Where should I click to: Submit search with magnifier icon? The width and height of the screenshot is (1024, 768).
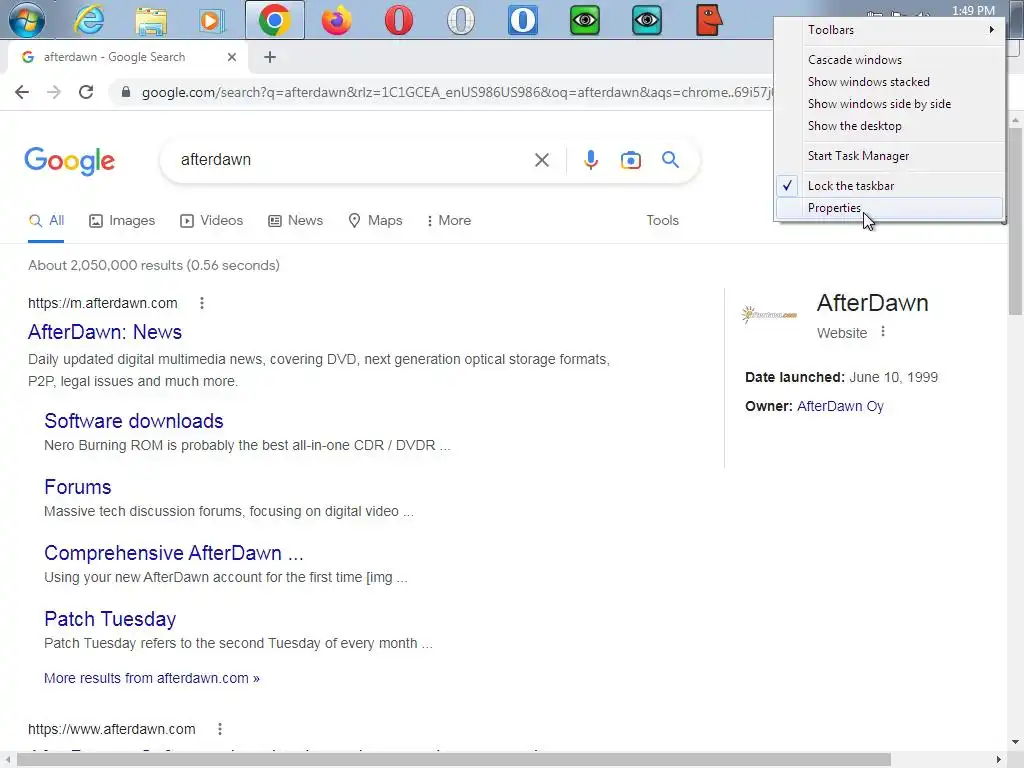coord(670,159)
